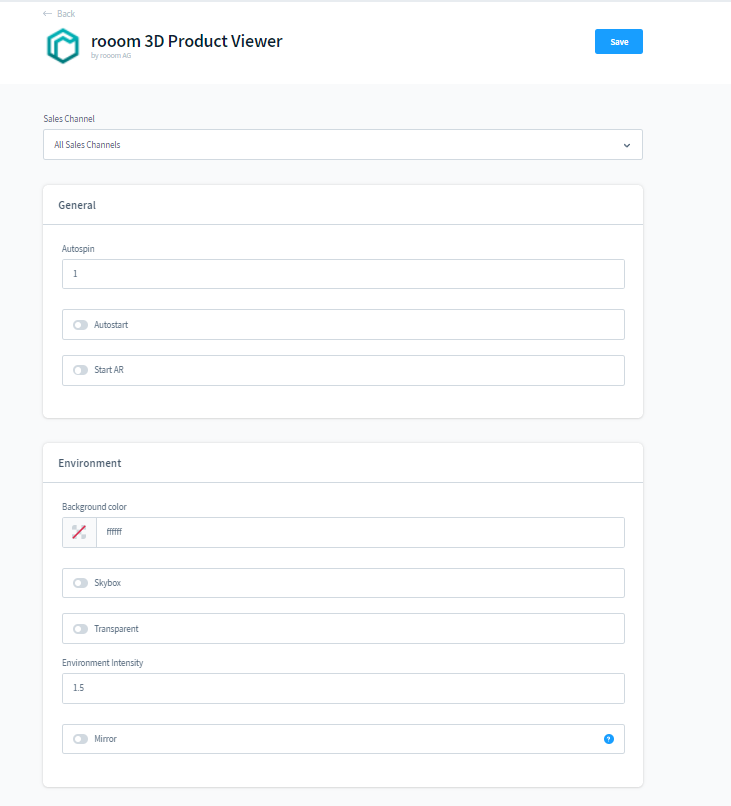Click the Mirror help question-mark icon
Viewport: 731px width, 806px height.
click(x=608, y=739)
